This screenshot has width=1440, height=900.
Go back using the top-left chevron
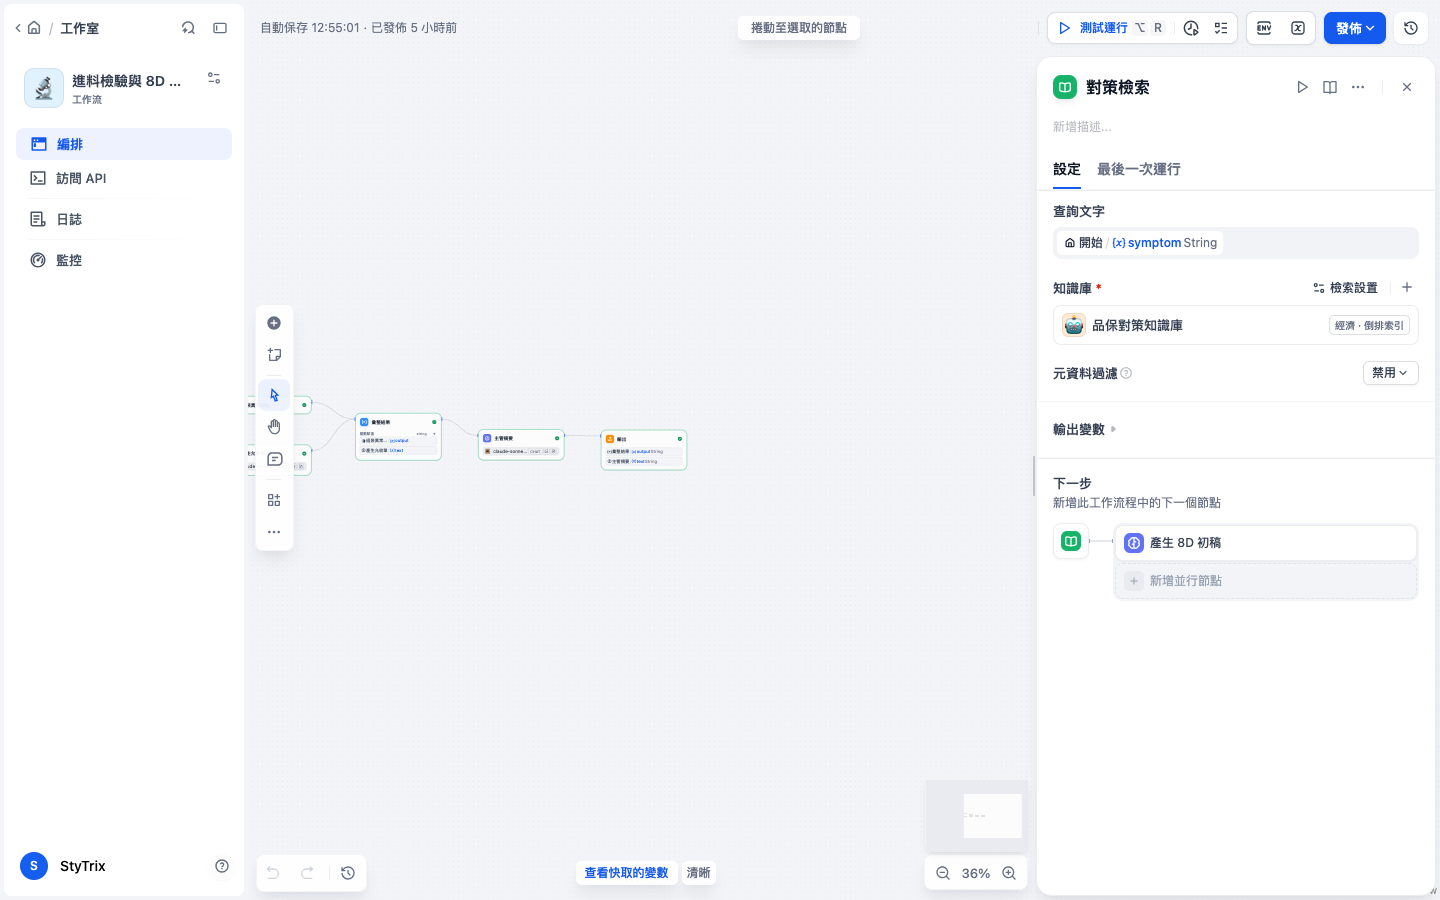coord(18,28)
